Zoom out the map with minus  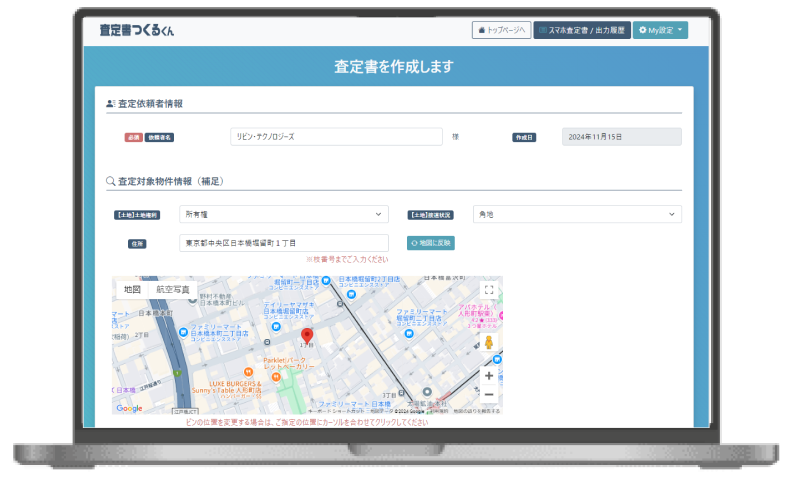tap(489, 395)
